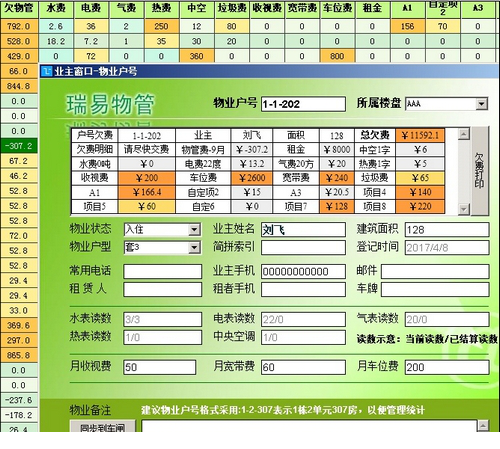
Task: Click the 租金 column header
Action: [372, 9]
